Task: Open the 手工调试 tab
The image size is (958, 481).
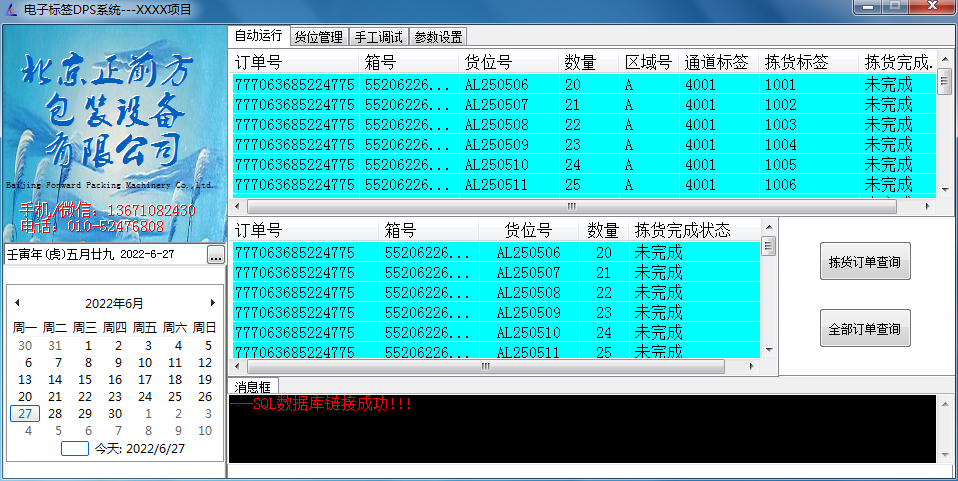Action: 378,37
